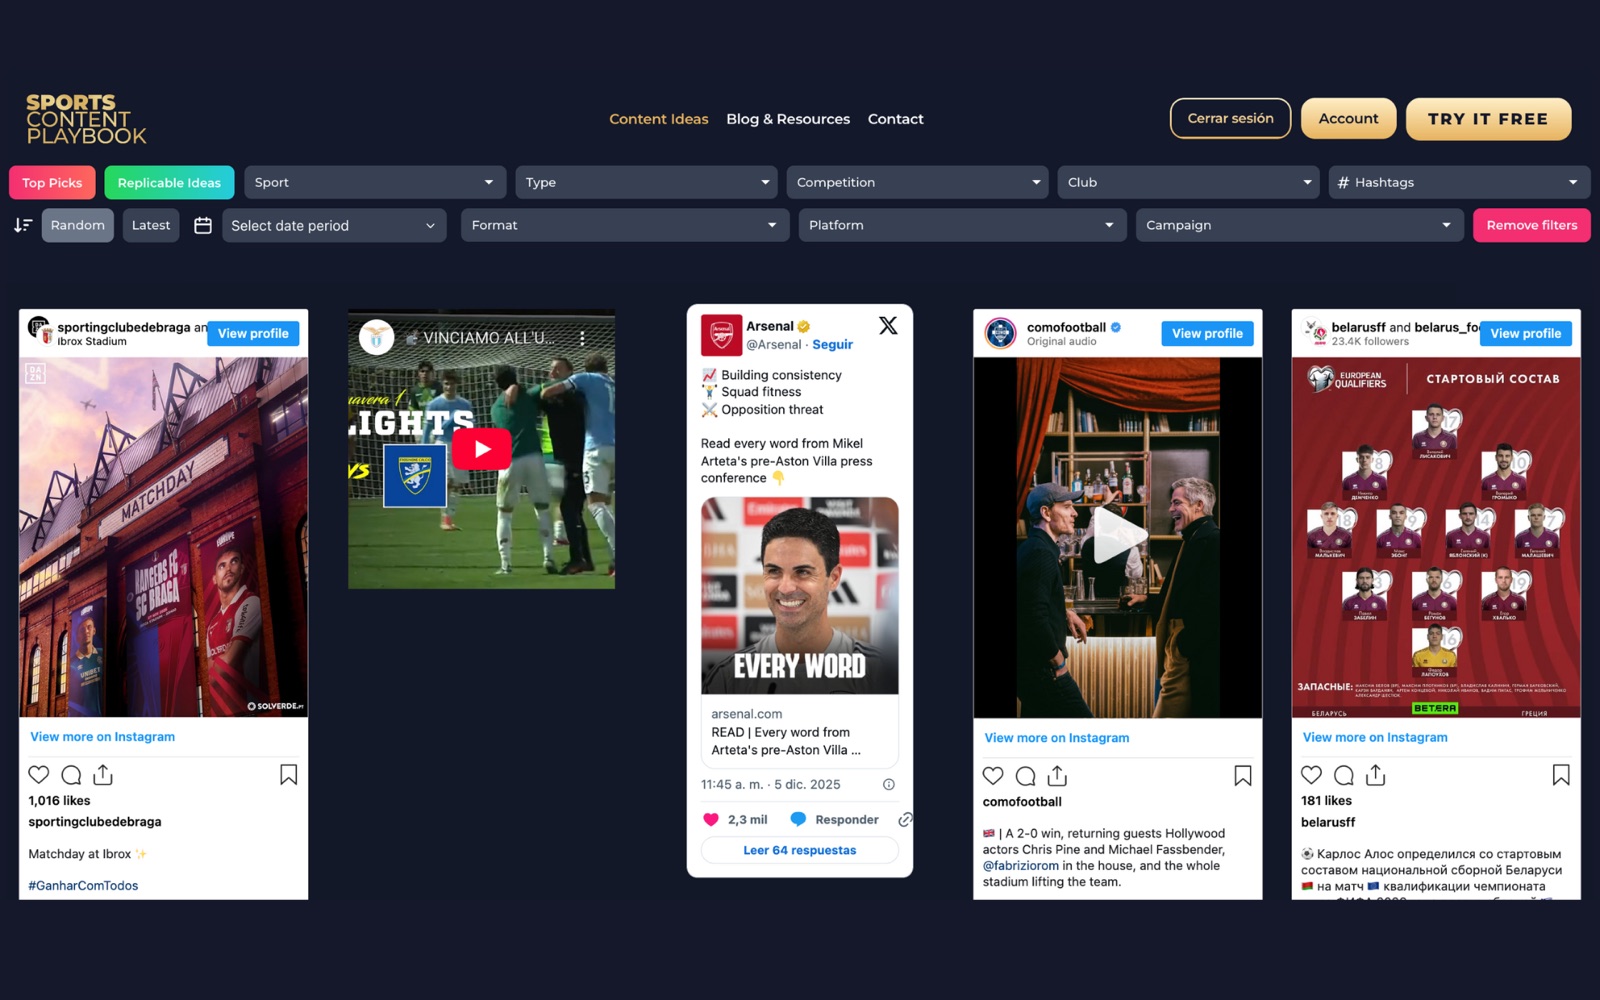
Task: Click the Sports Content Playbook logo
Action: pyautogui.click(x=86, y=119)
